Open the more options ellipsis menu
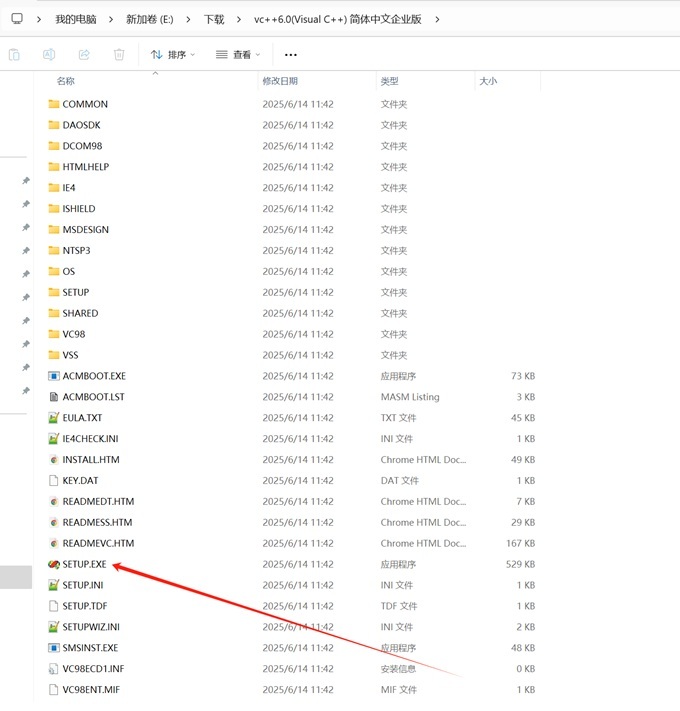The height and width of the screenshot is (711, 680). pos(291,55)
